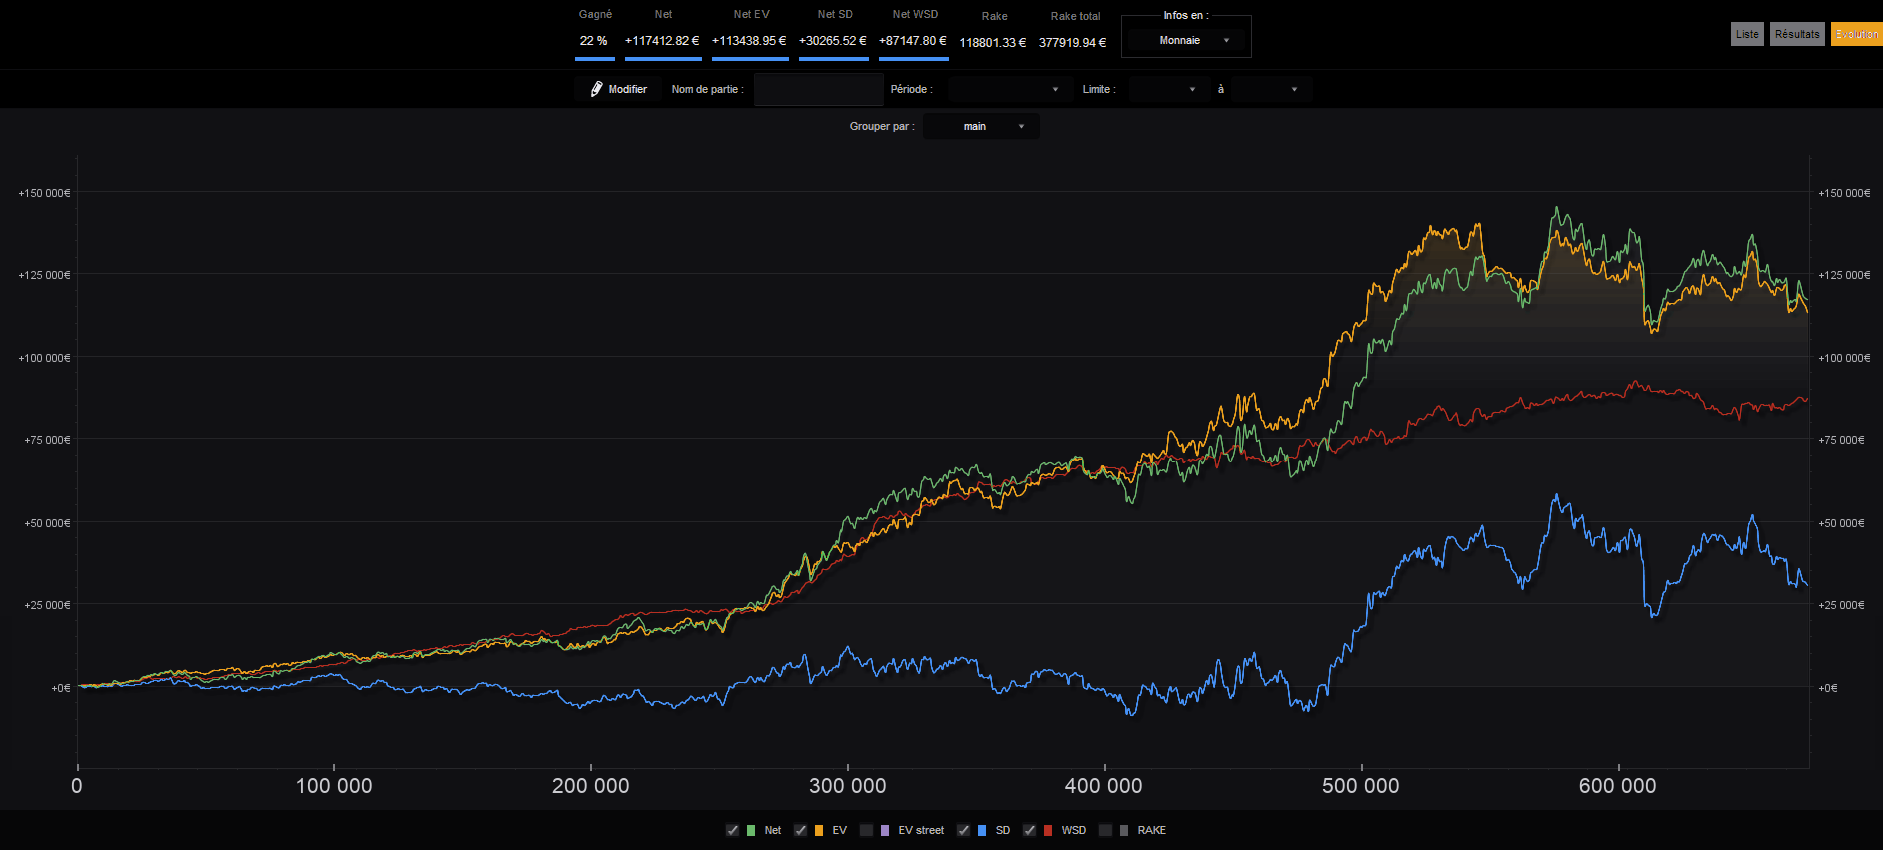Switch to the Liste tab
The height and width of the screenshot is (850, 1883).
(x=1747, y=34)
